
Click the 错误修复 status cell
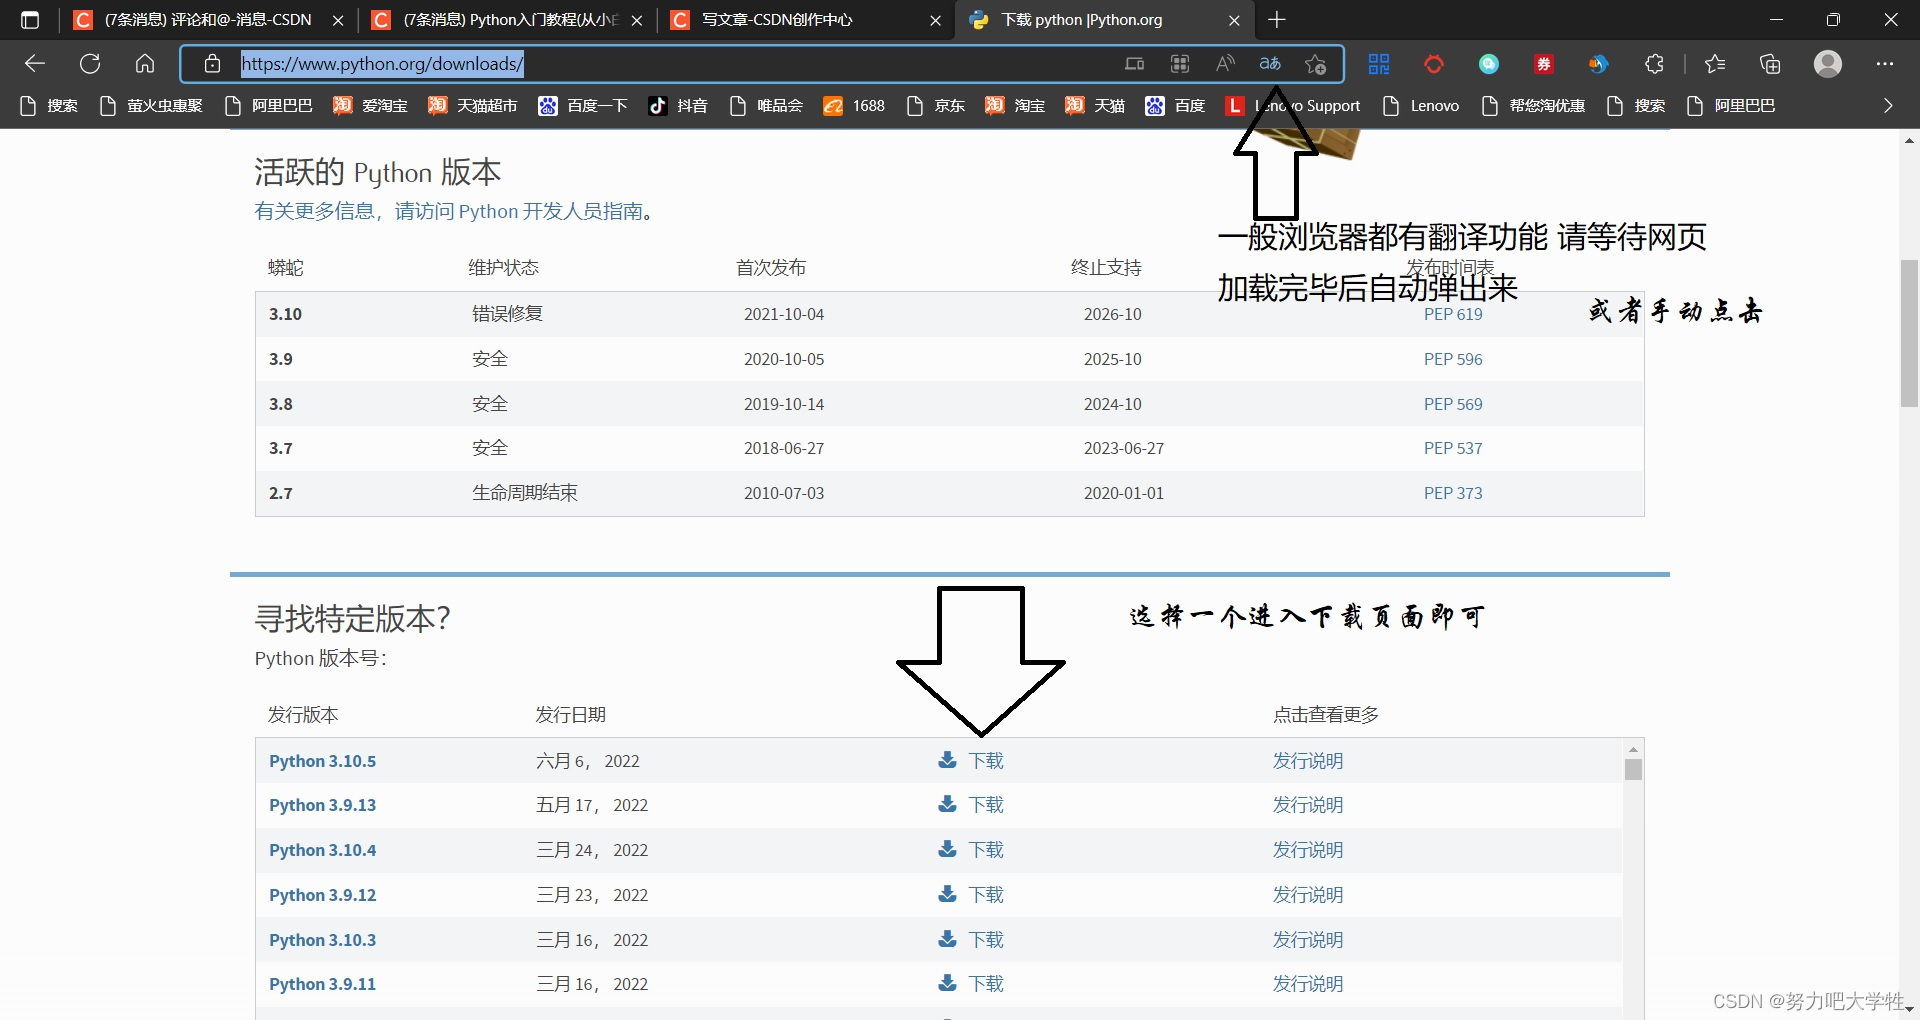[x=507, y=314]
